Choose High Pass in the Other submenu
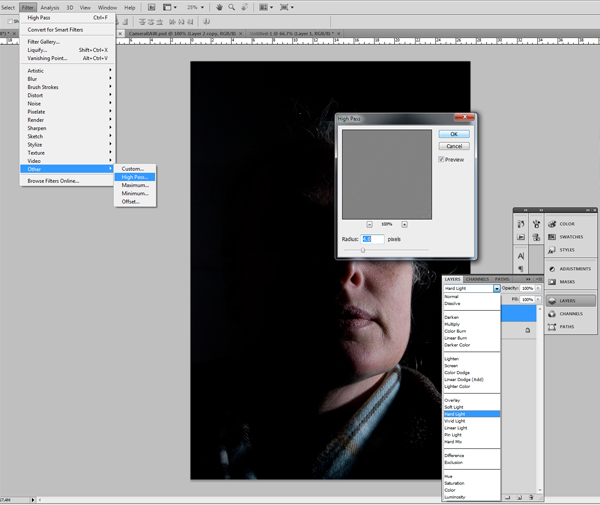Screen dimensions: 600x505 pyautogui.click(x=135, y=177)
